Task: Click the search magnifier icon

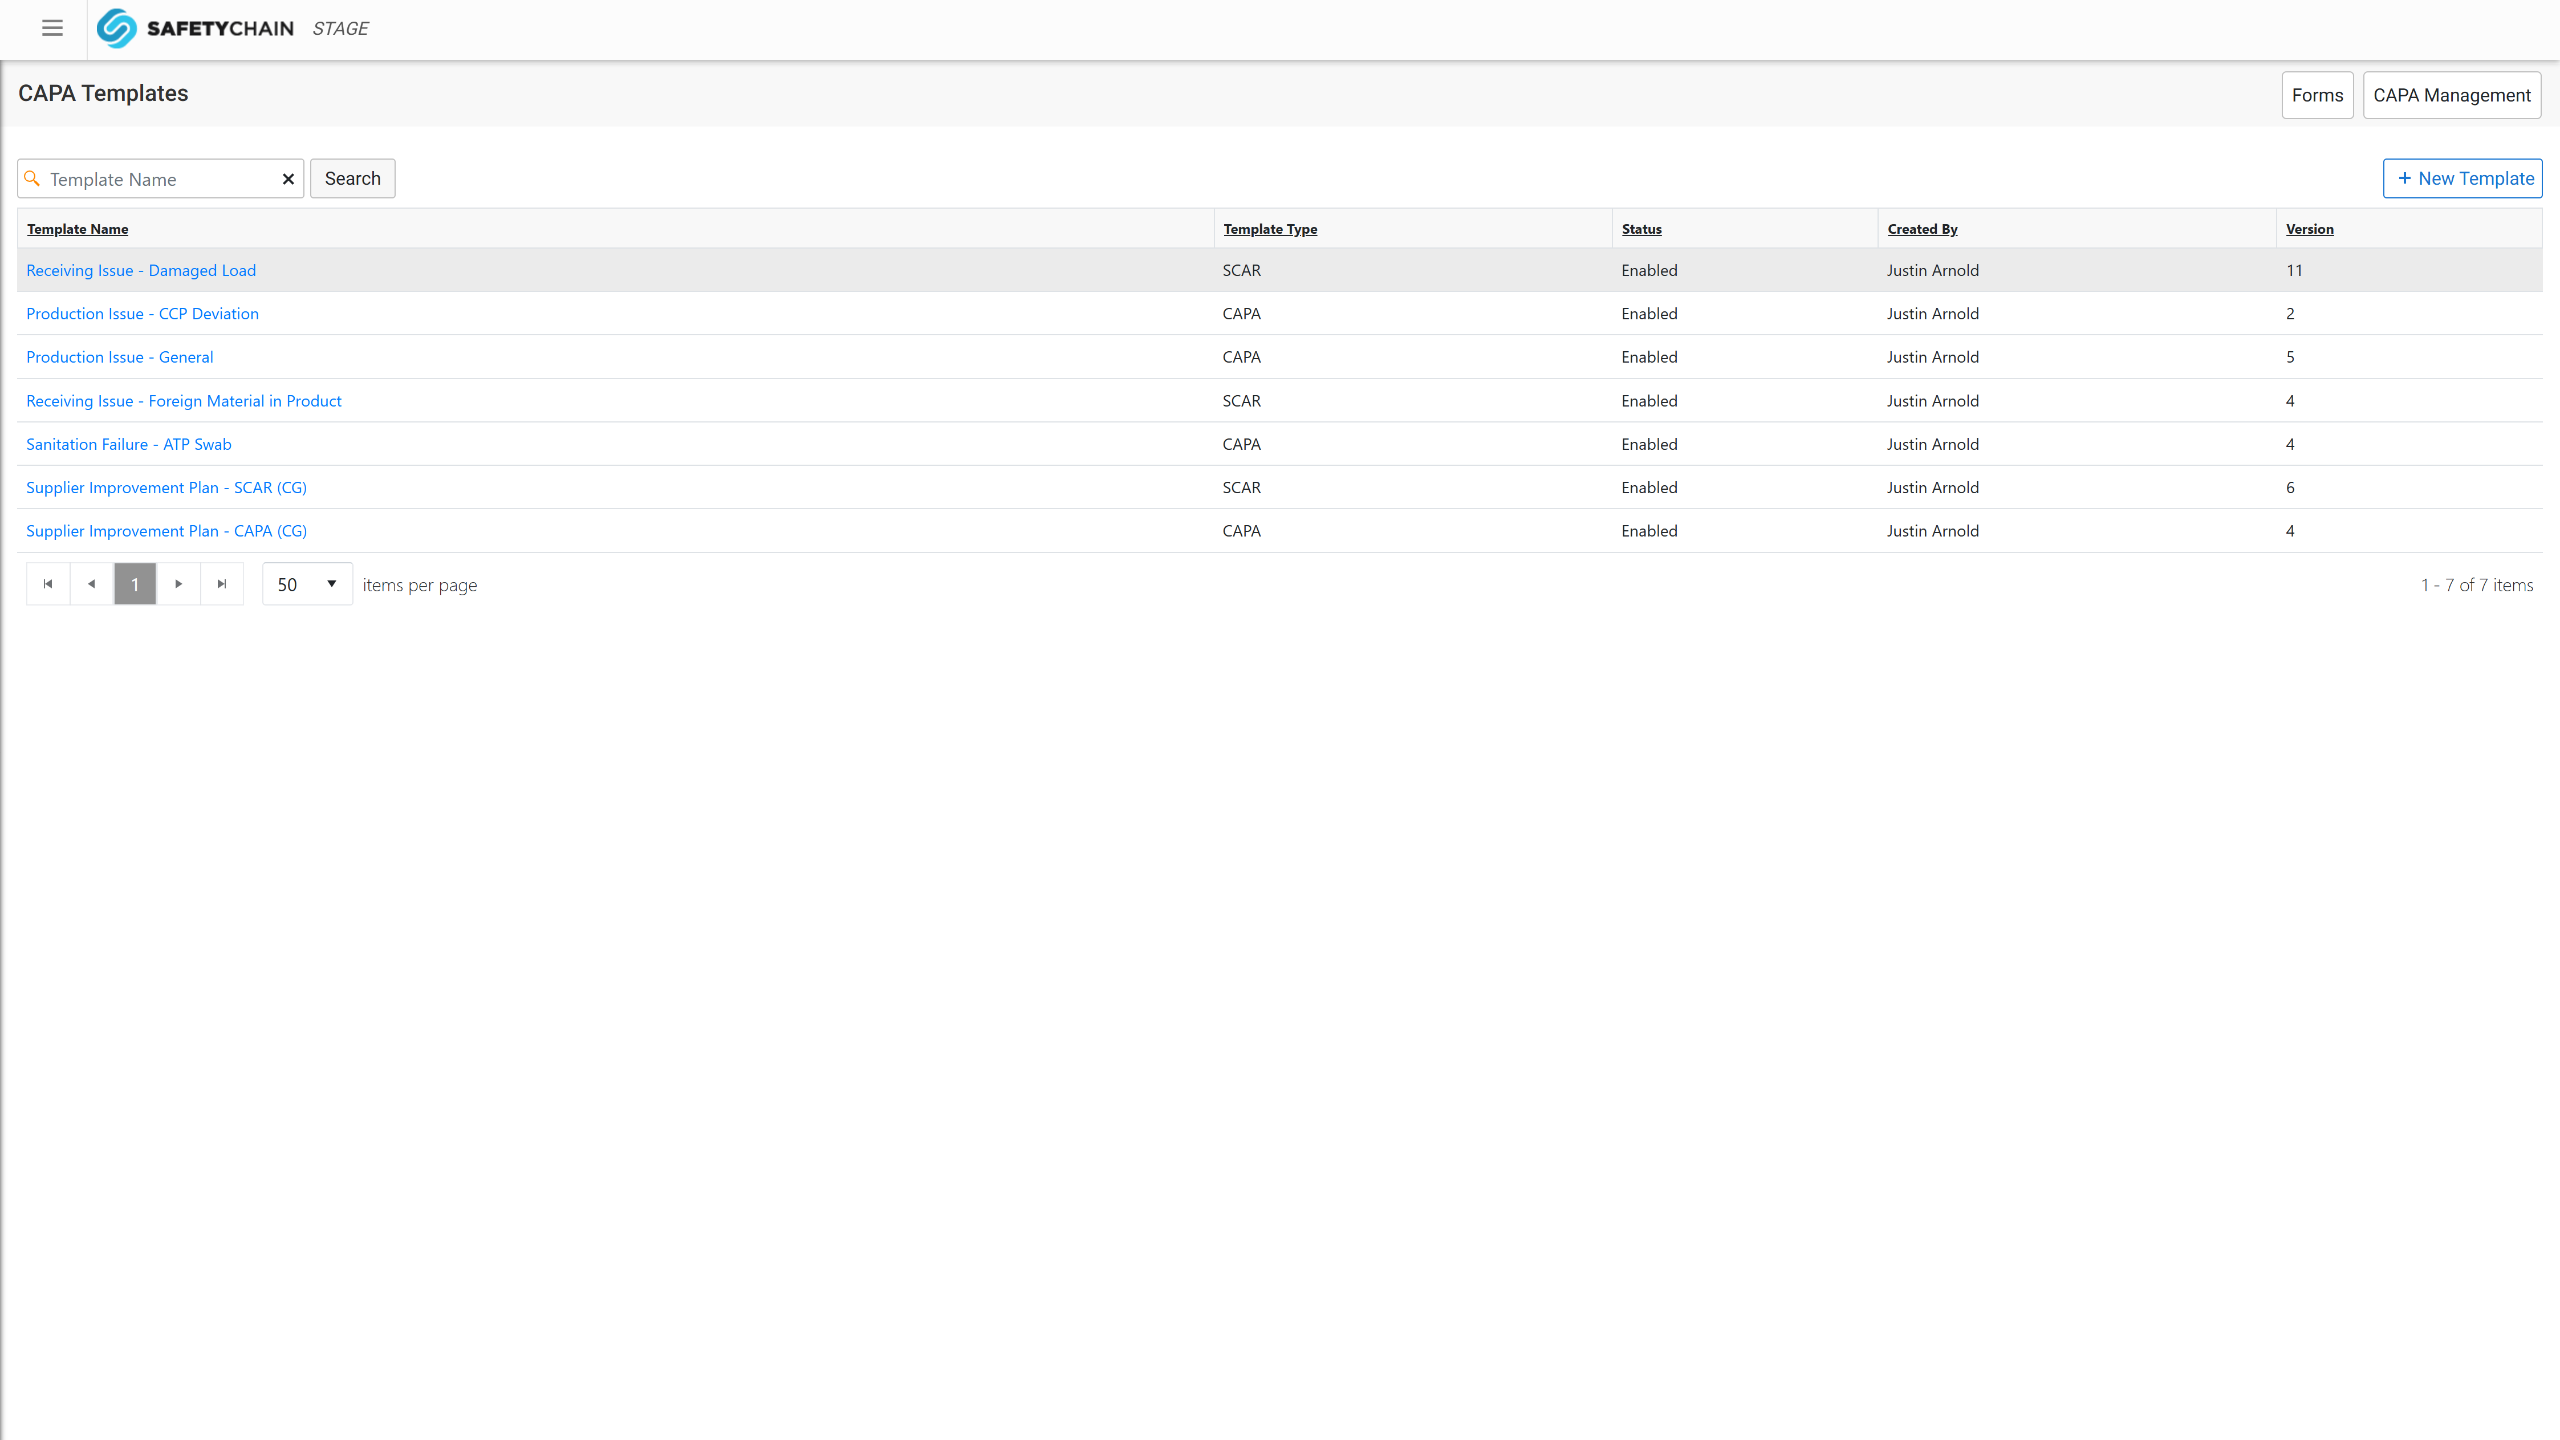Action: click(32, 179)
